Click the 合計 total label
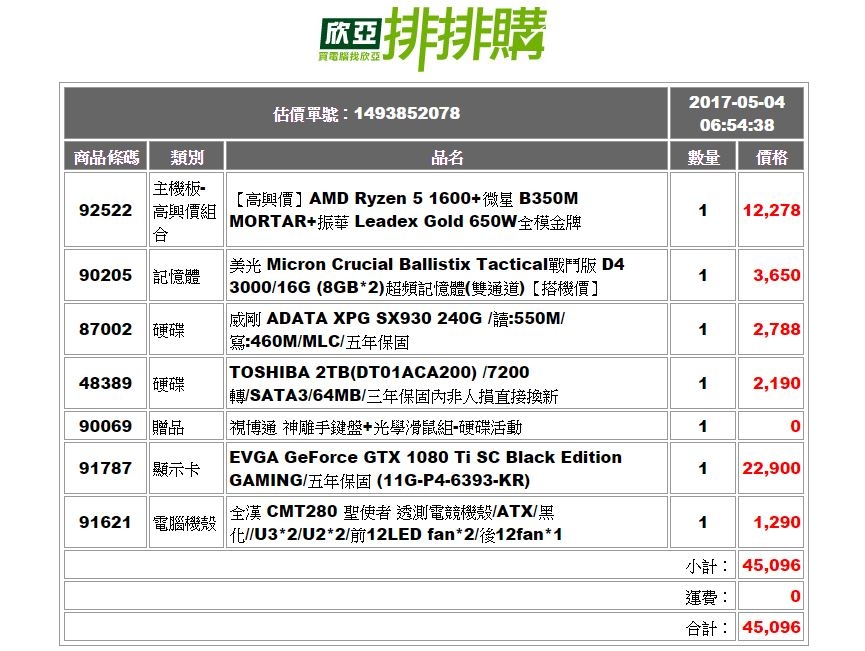The height and width of the screenshot is (651, 865). [x=707, y=628]
